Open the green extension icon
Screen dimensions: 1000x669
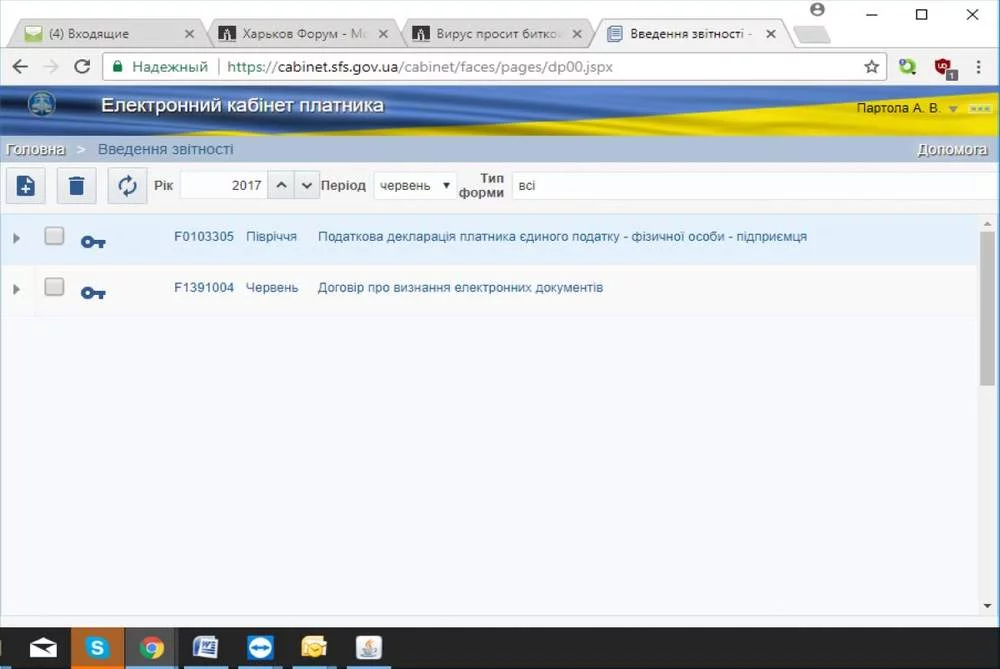coord(907,66)
